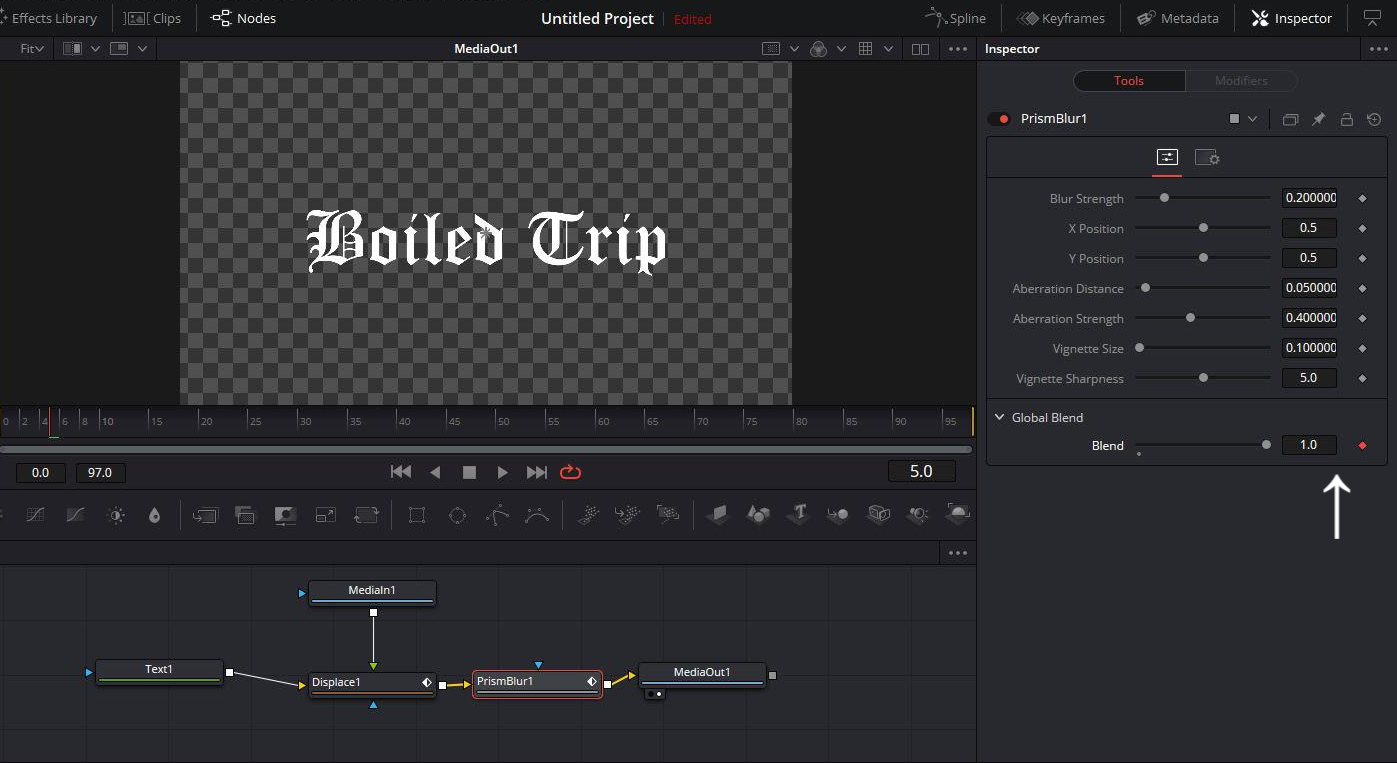Screen dimensions: 1397x763
Task: Add a Merge 3D node
Action: (838, 515)
